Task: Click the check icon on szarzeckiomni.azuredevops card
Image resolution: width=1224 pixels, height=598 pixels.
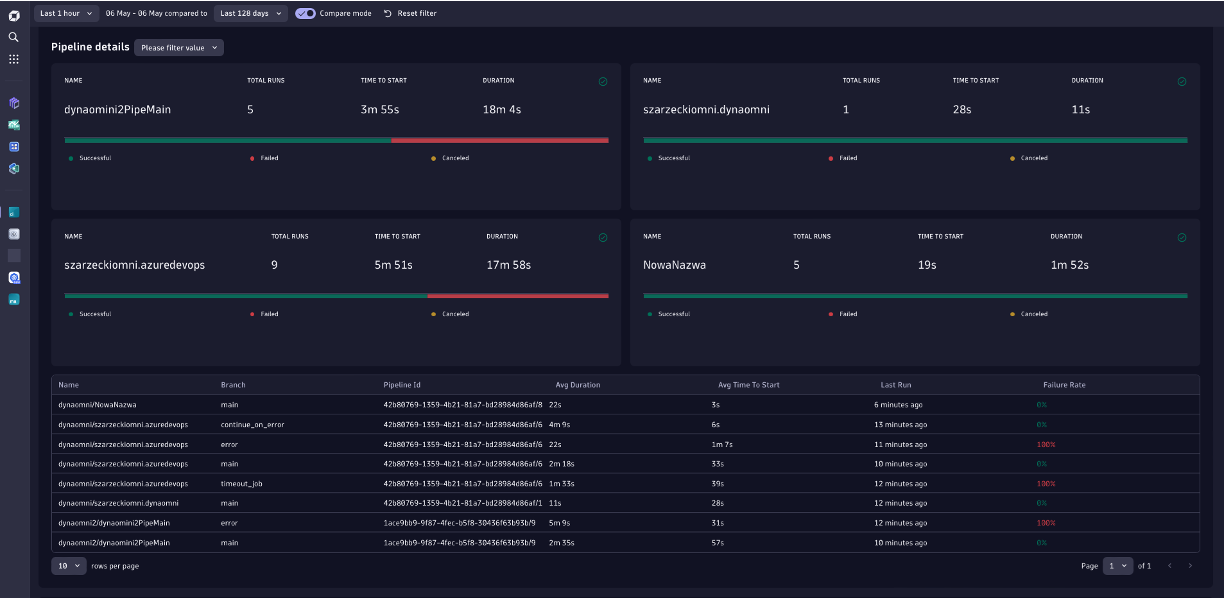Action: [603, 238]
